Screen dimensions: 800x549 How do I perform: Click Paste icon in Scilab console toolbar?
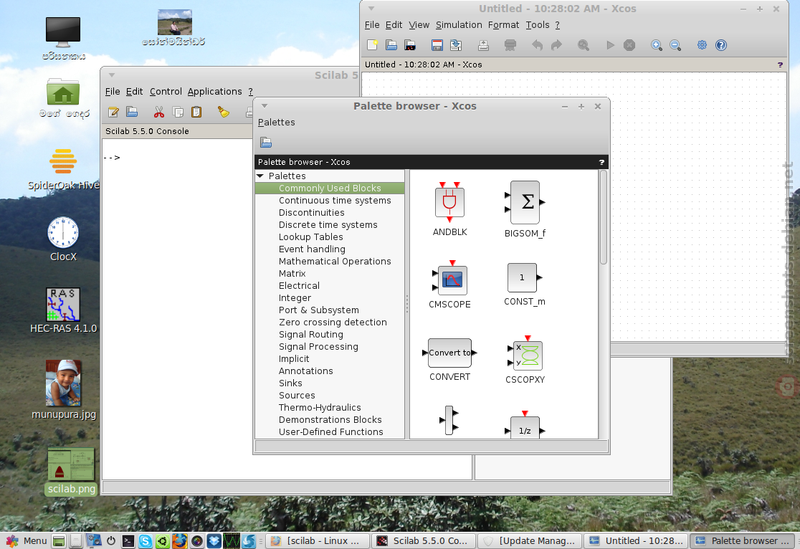pos(196,112)
